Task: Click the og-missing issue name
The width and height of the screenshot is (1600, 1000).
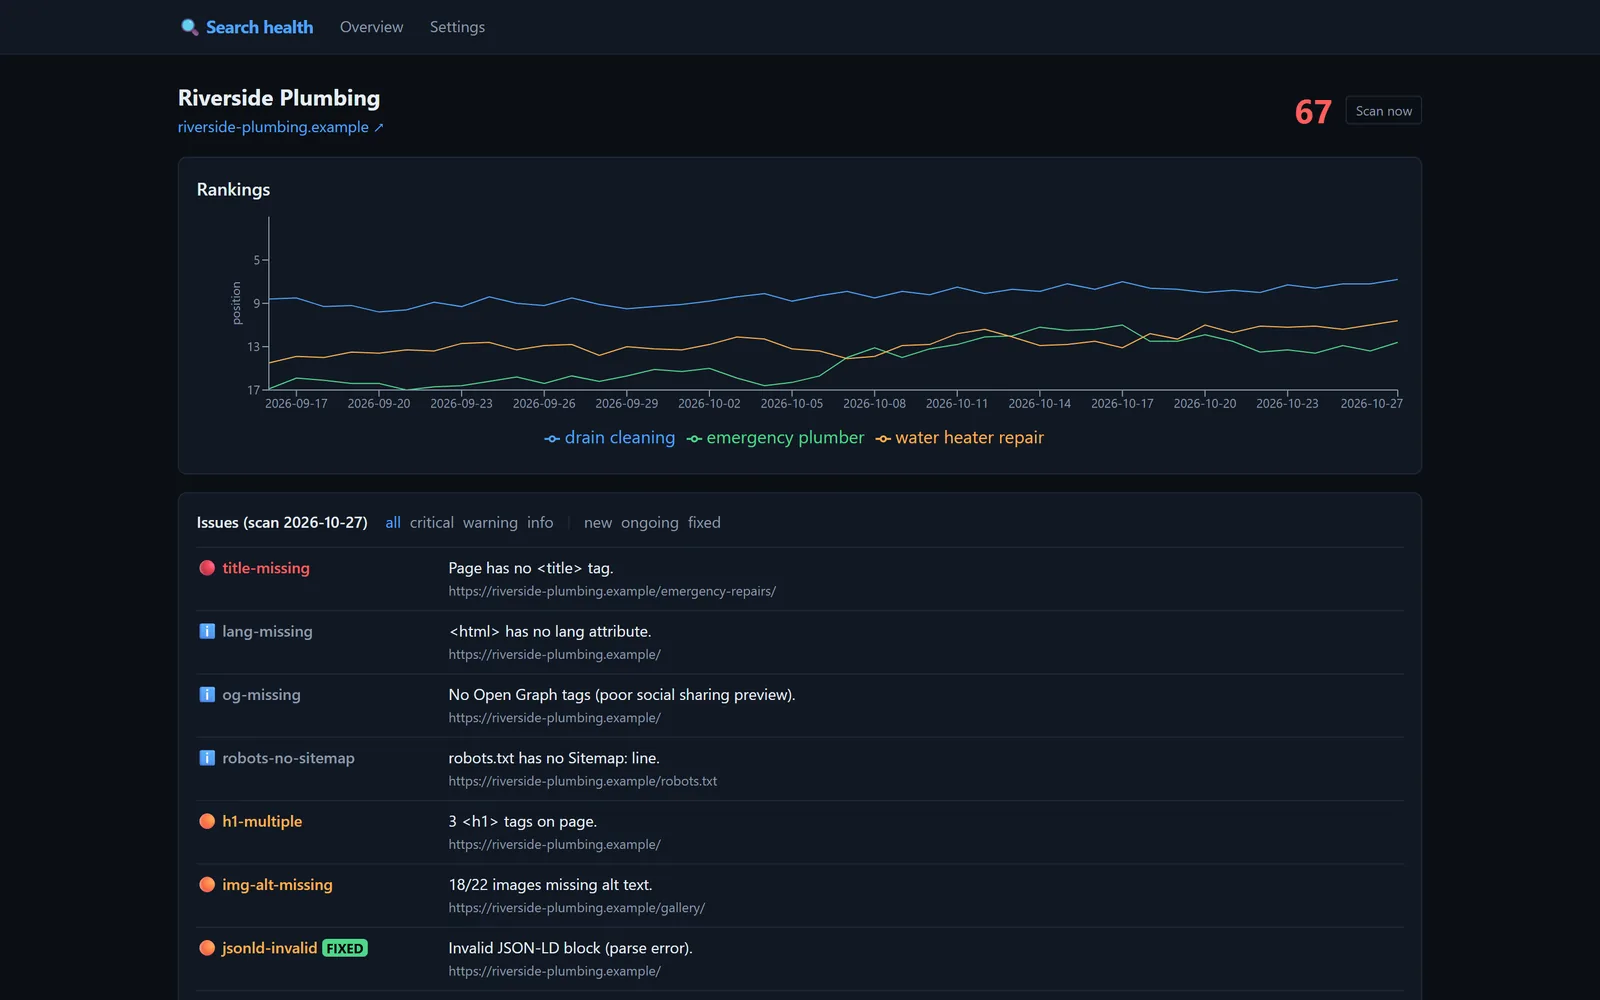Action: click(261, 695)
